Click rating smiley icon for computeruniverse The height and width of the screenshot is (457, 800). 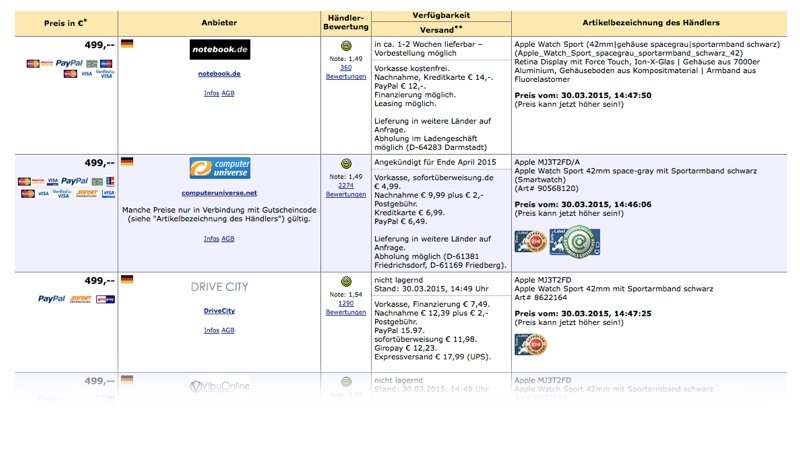(x=346, y=164)
